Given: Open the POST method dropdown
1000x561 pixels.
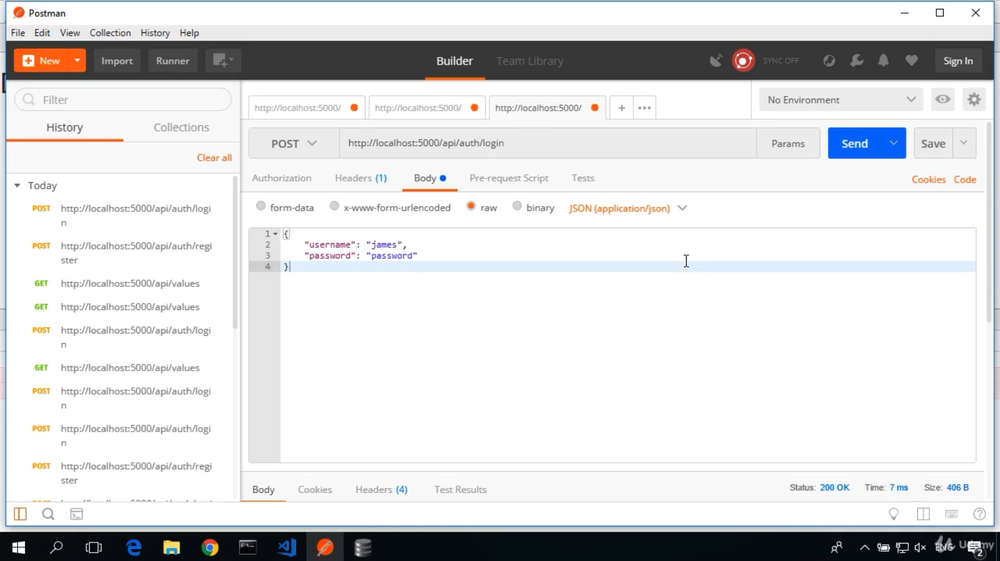Looking at the screenshot, I should coord(293,143).
